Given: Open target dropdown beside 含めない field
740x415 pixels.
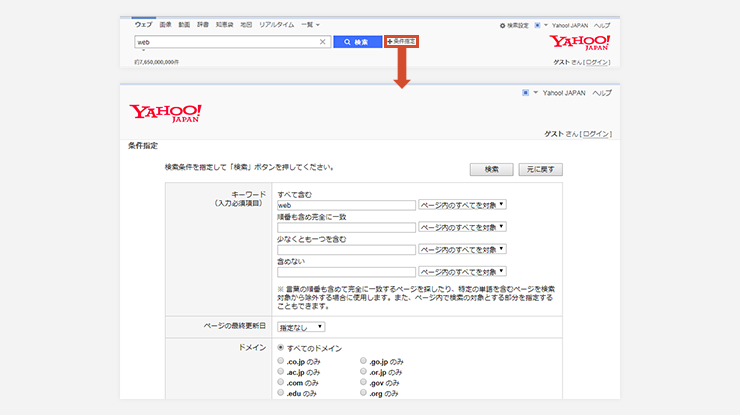Looking at the screenshot, I should (x=463, y=271).
